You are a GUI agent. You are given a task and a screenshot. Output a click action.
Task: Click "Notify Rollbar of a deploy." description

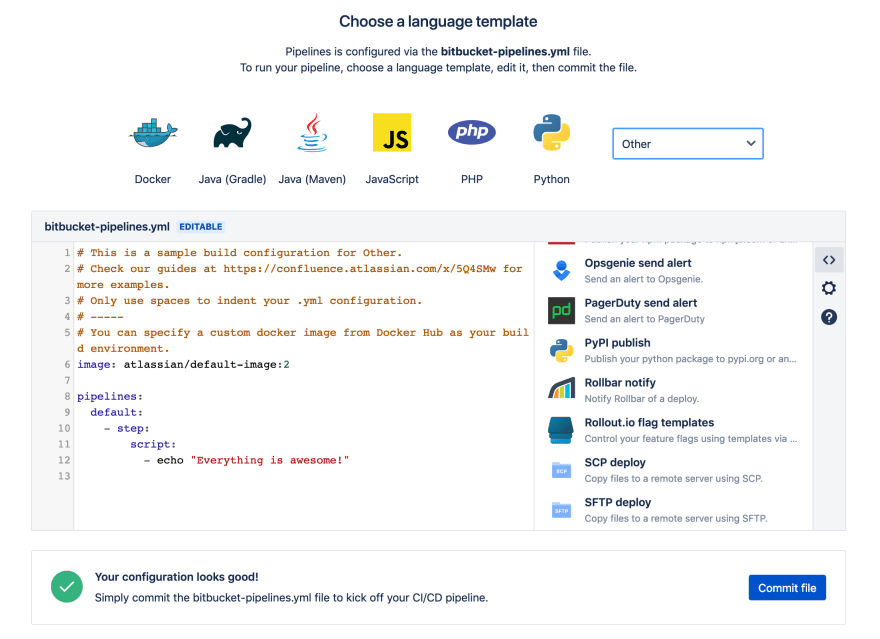click(x=641, y=398)
